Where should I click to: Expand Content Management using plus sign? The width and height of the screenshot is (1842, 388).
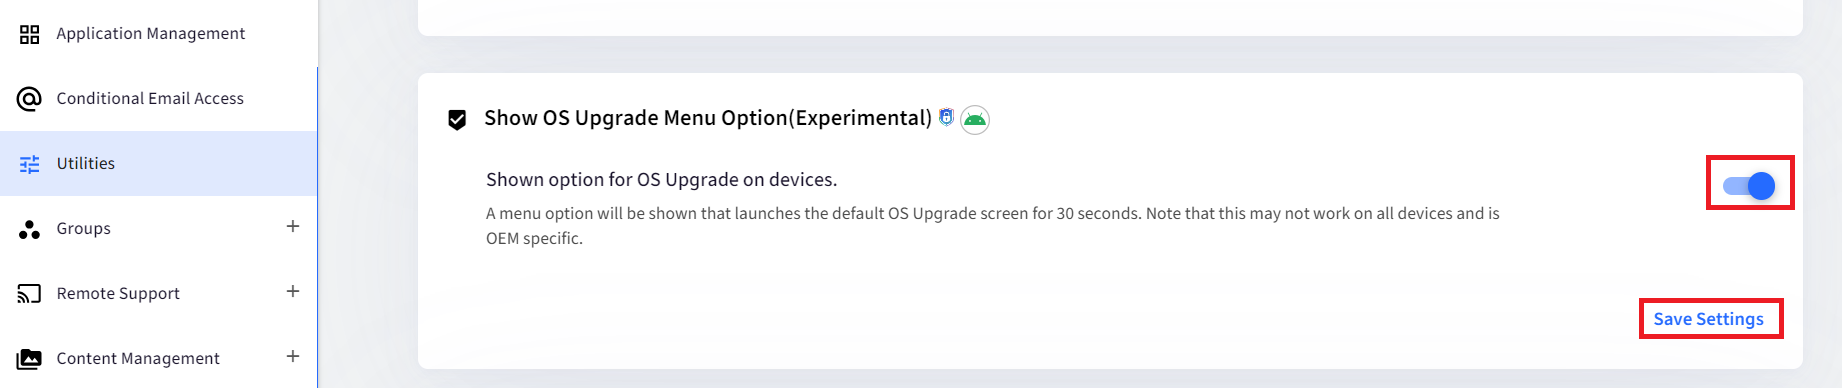(293, 357)
